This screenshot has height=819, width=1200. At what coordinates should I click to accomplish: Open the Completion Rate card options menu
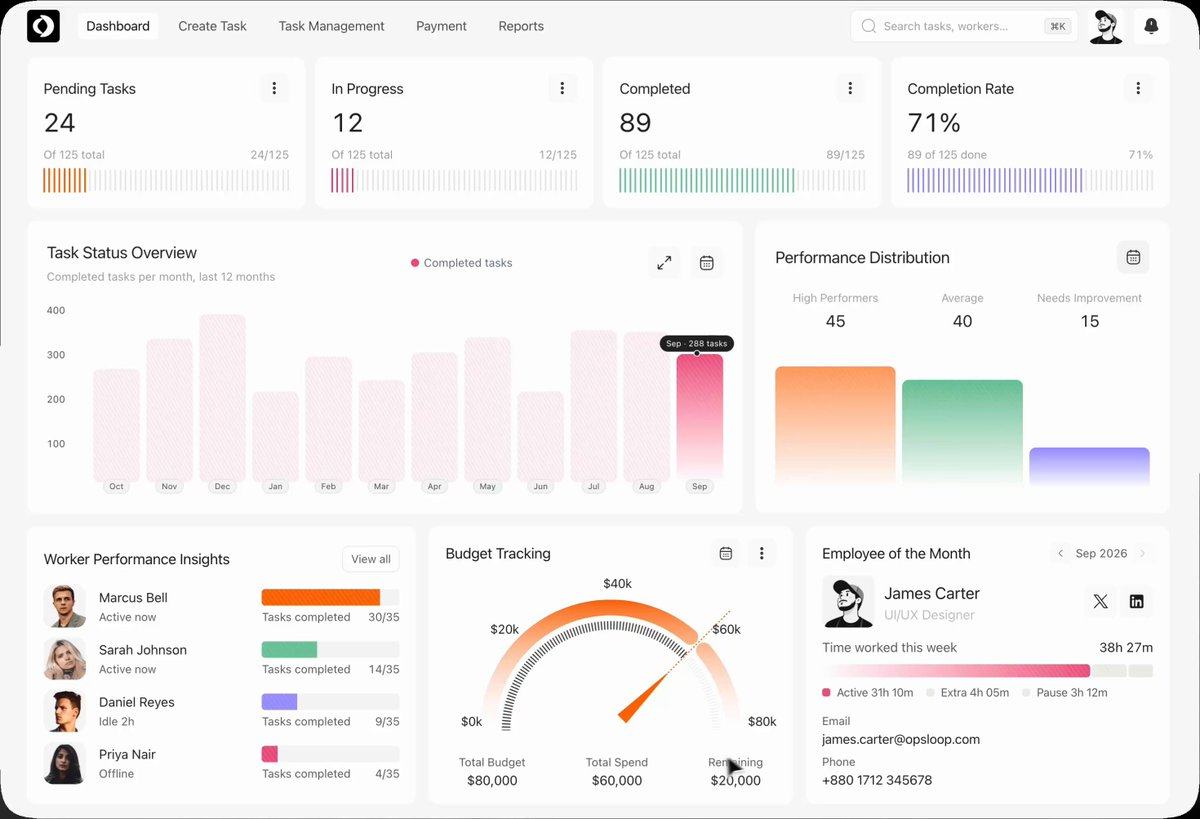click(1138, 88)
